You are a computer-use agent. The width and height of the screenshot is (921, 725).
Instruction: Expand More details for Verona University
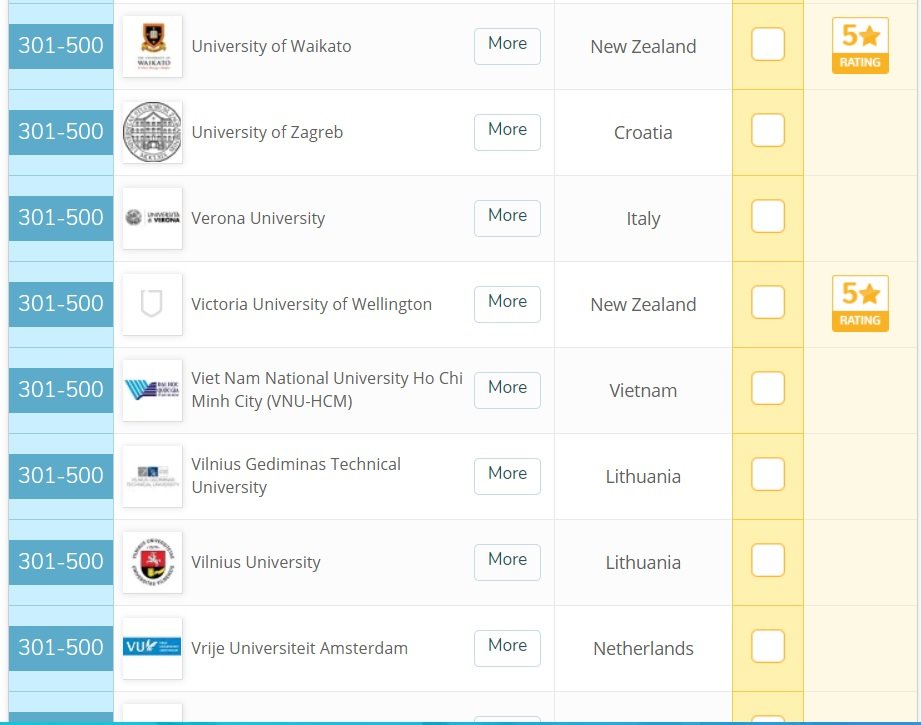pos(507,216)
